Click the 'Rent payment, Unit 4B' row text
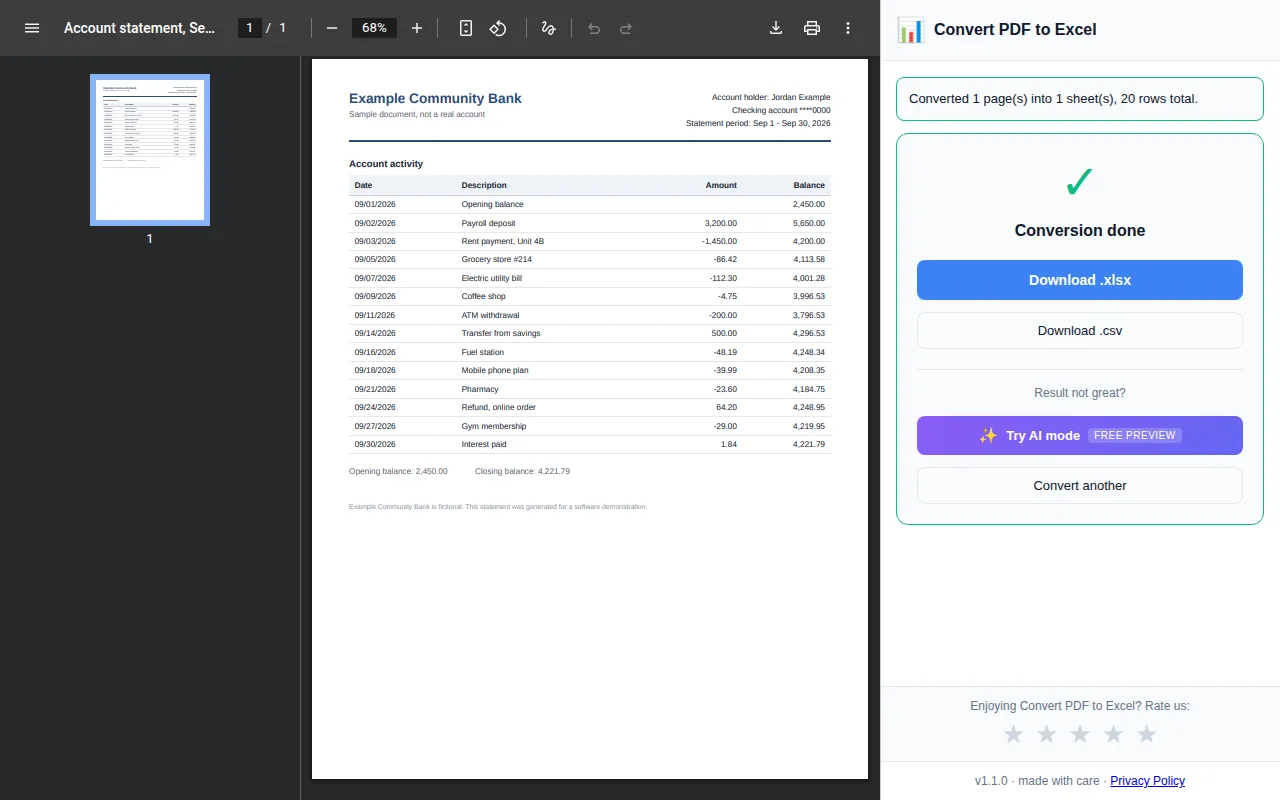The width and height of the screenshot is (1280, 800). (503, 241)
